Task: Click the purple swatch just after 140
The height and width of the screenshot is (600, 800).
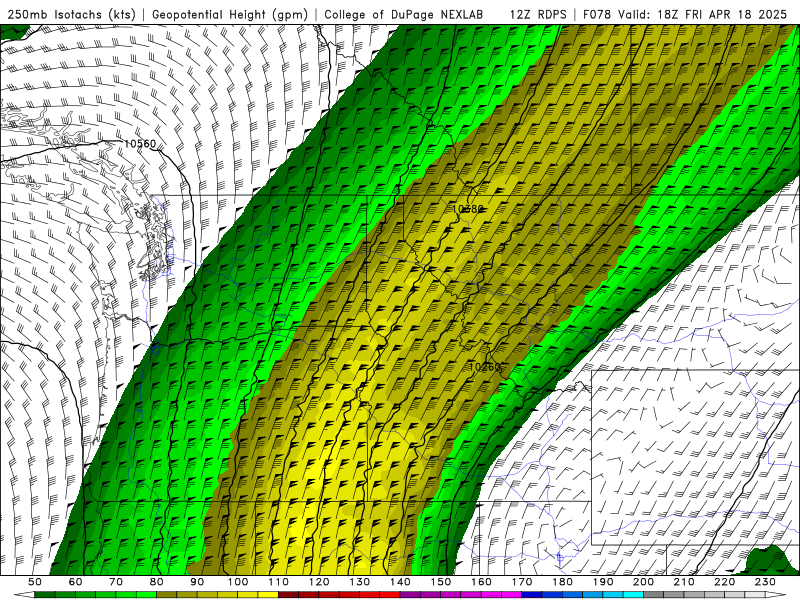Action: point(410,595)
